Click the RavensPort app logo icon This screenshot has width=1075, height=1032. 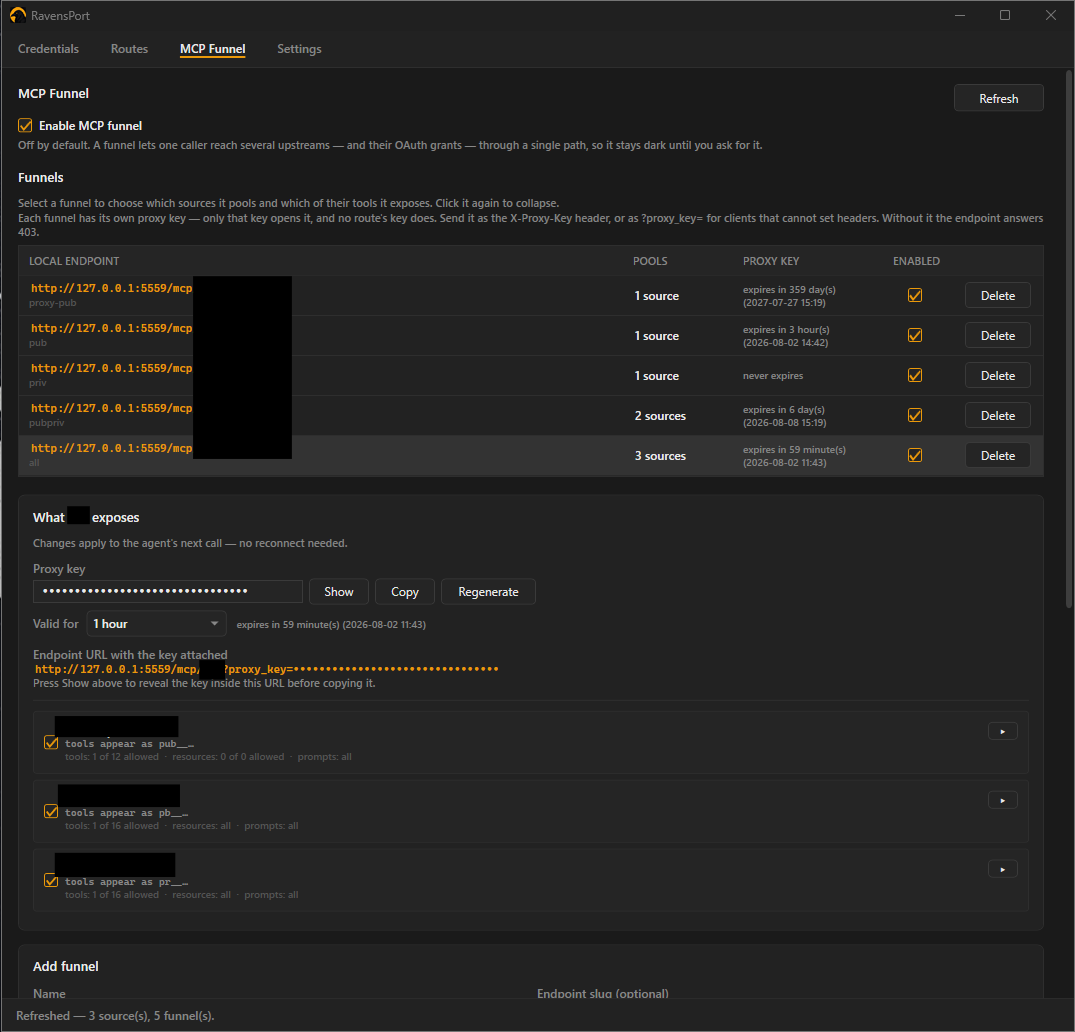point(18,15)
